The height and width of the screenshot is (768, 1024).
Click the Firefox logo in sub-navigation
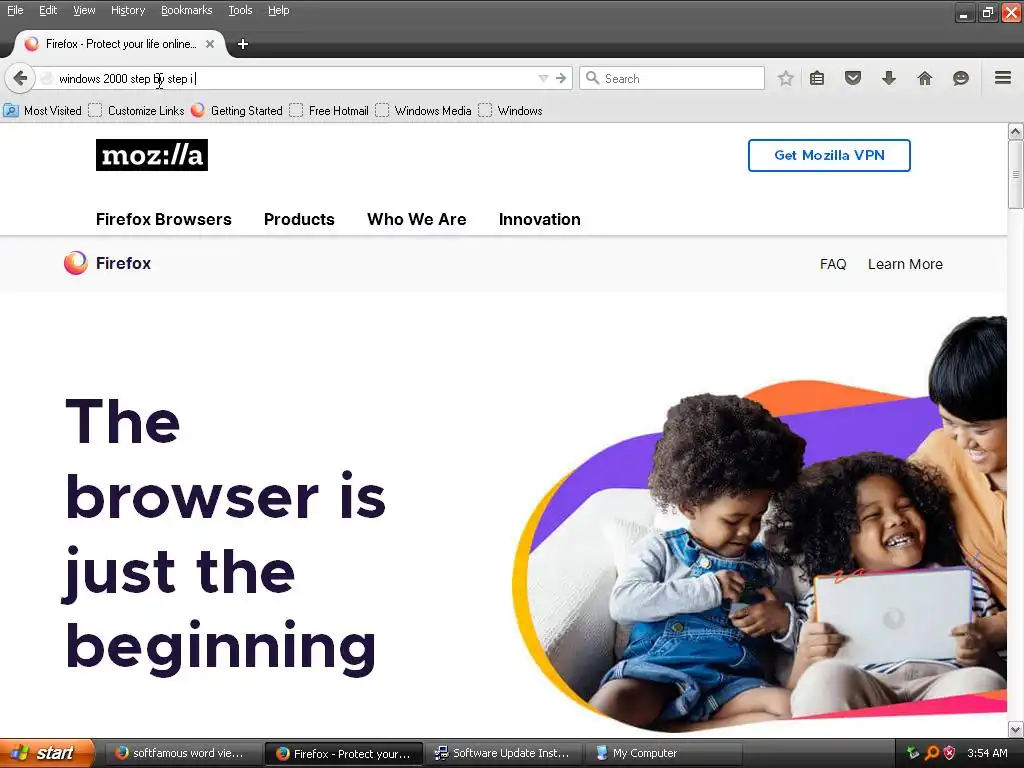click(x=107, y=263)
